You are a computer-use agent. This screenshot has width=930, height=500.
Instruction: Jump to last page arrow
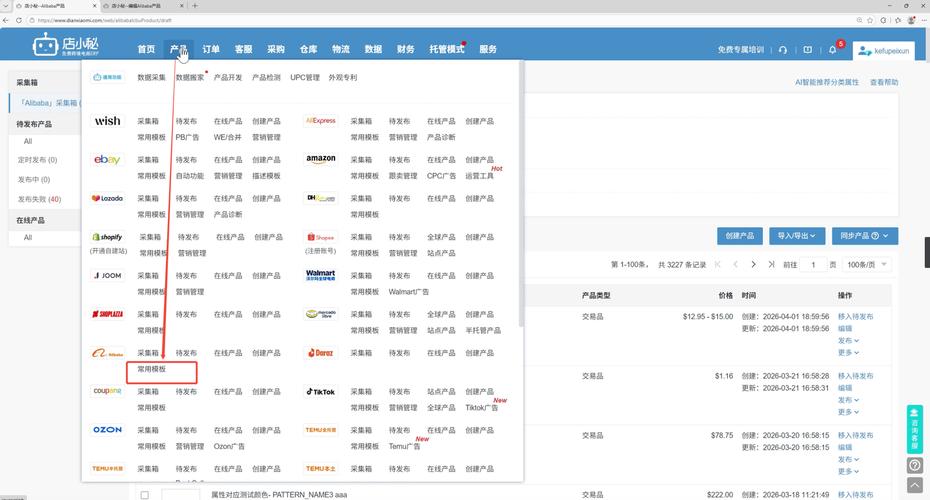click(771, 265)
